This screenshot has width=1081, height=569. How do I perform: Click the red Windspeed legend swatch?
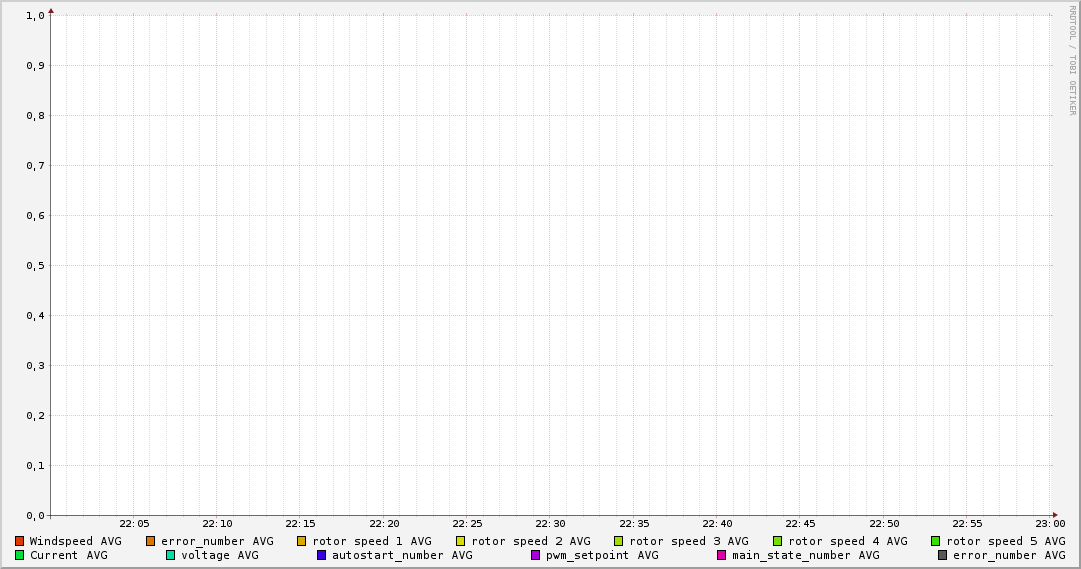click(x=19, y=541)
